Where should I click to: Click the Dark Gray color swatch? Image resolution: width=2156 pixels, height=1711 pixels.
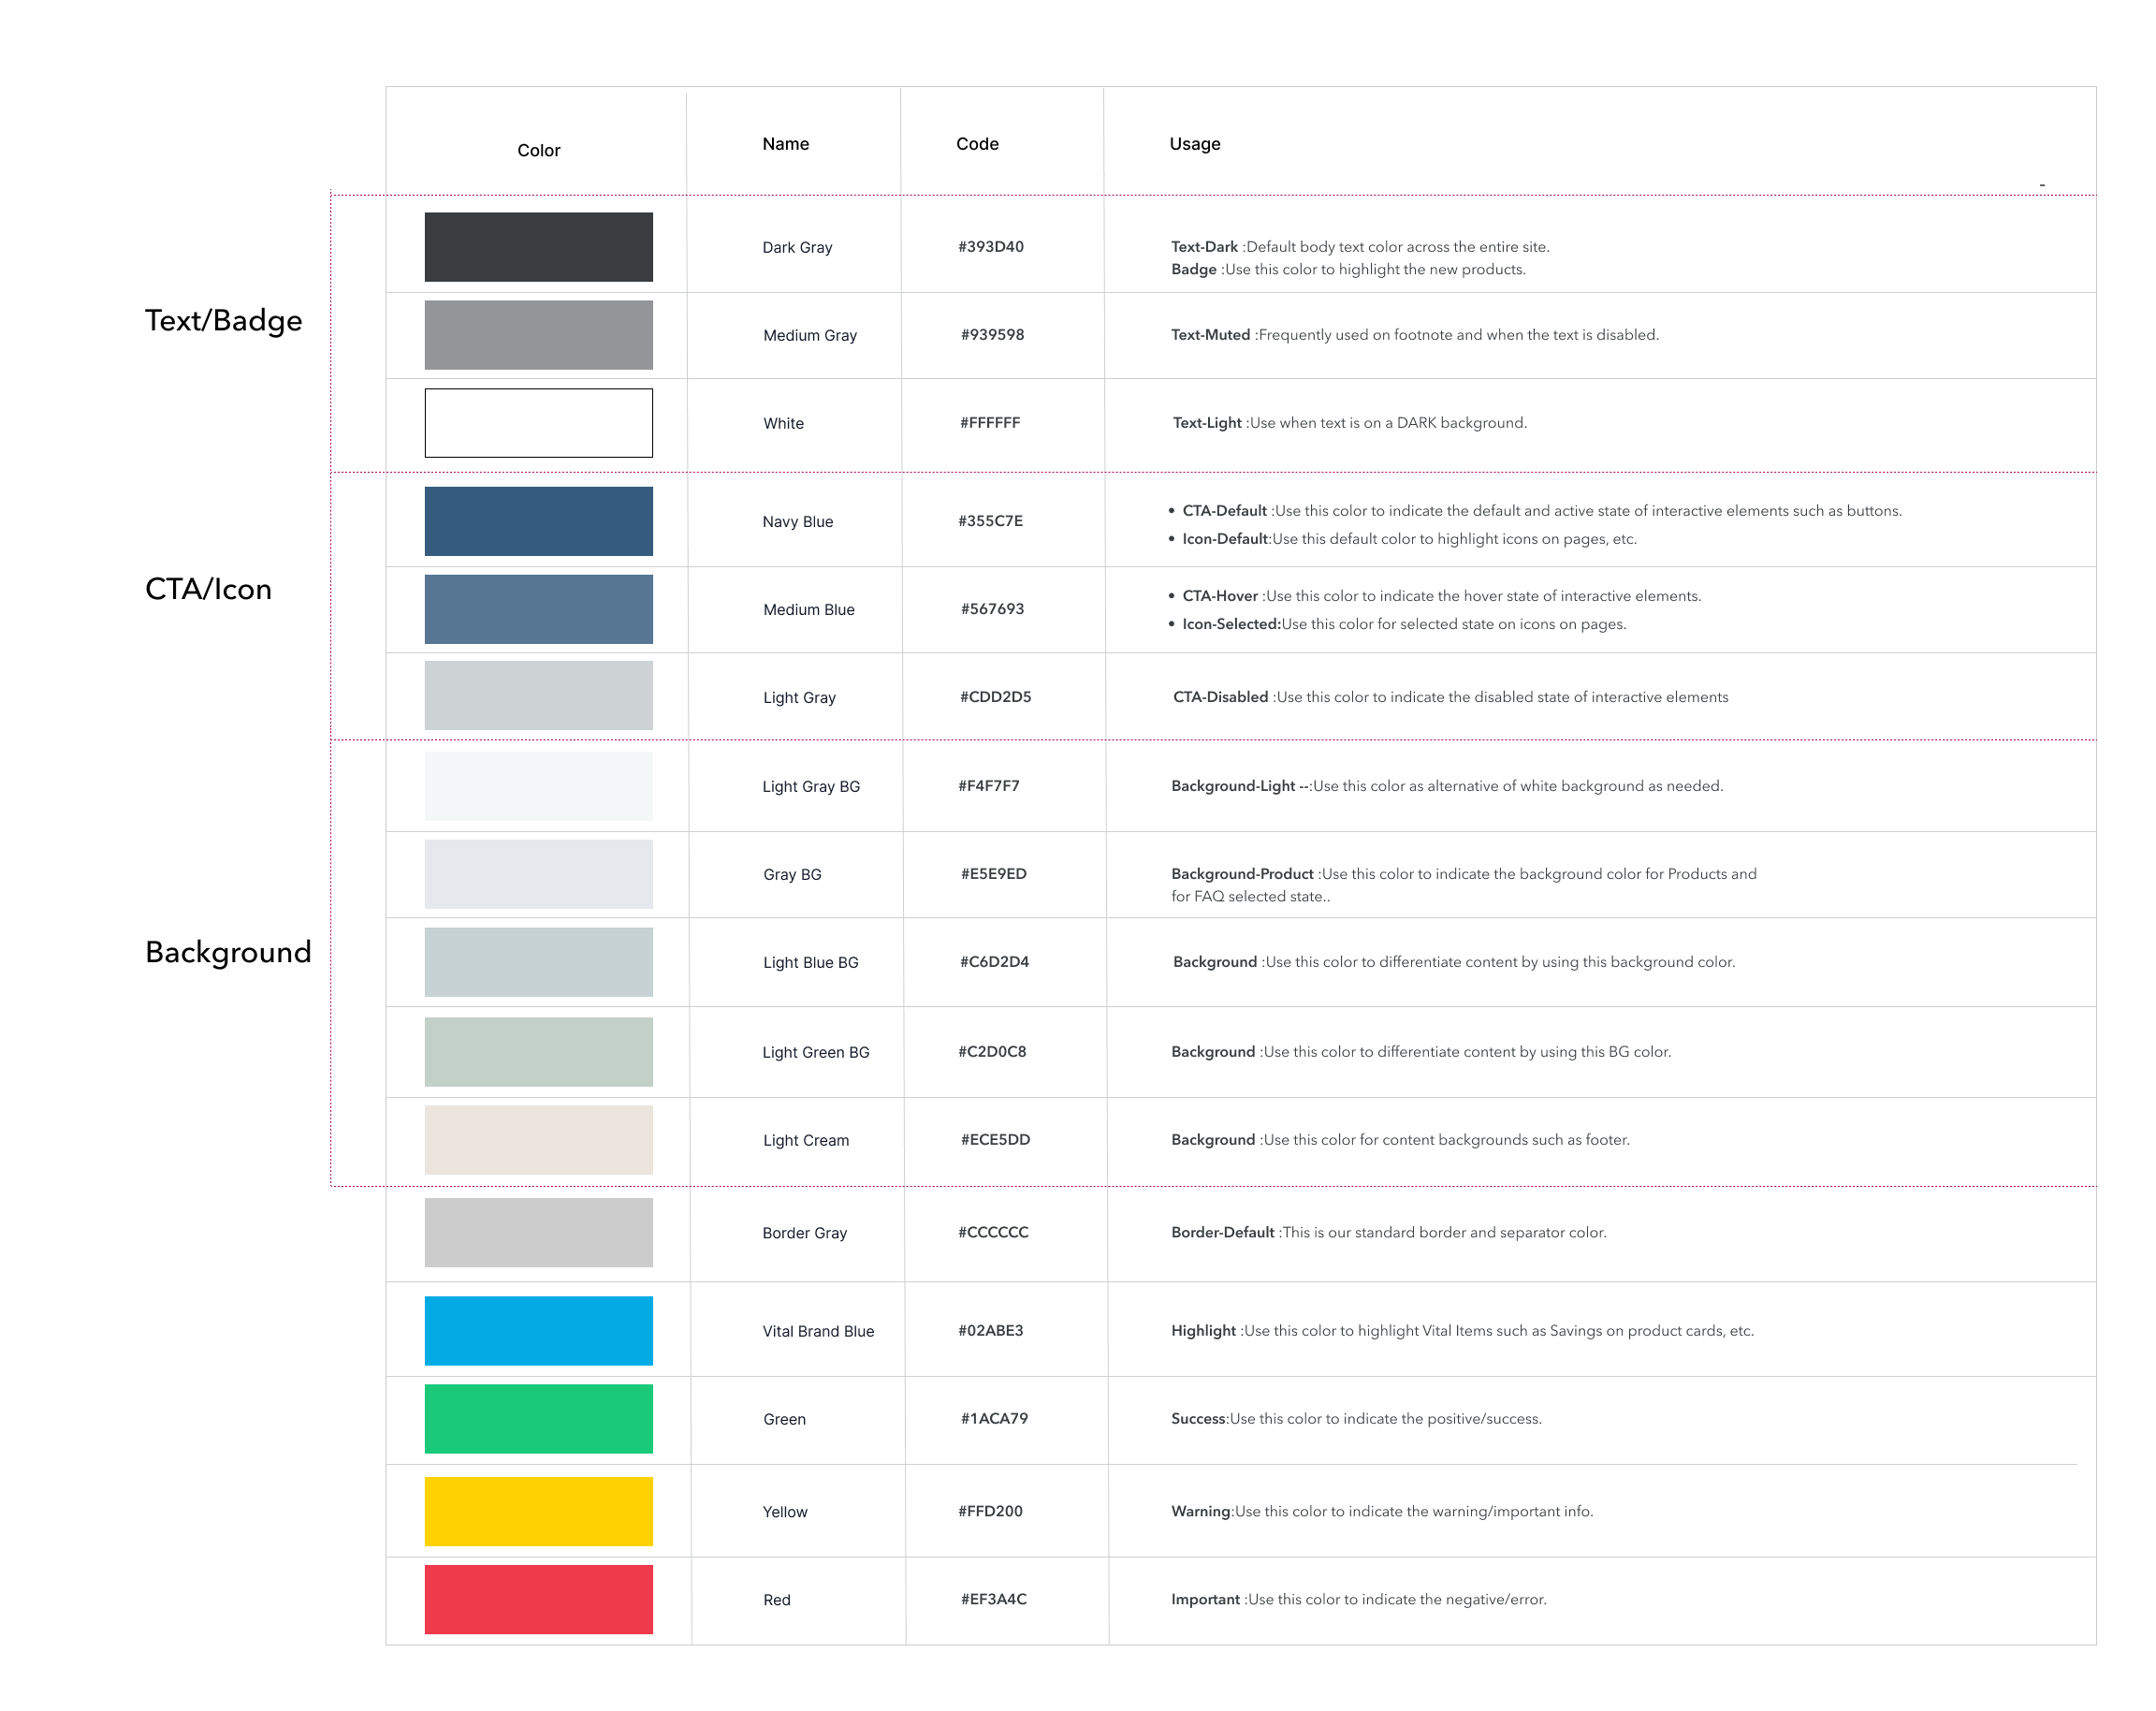538,246
